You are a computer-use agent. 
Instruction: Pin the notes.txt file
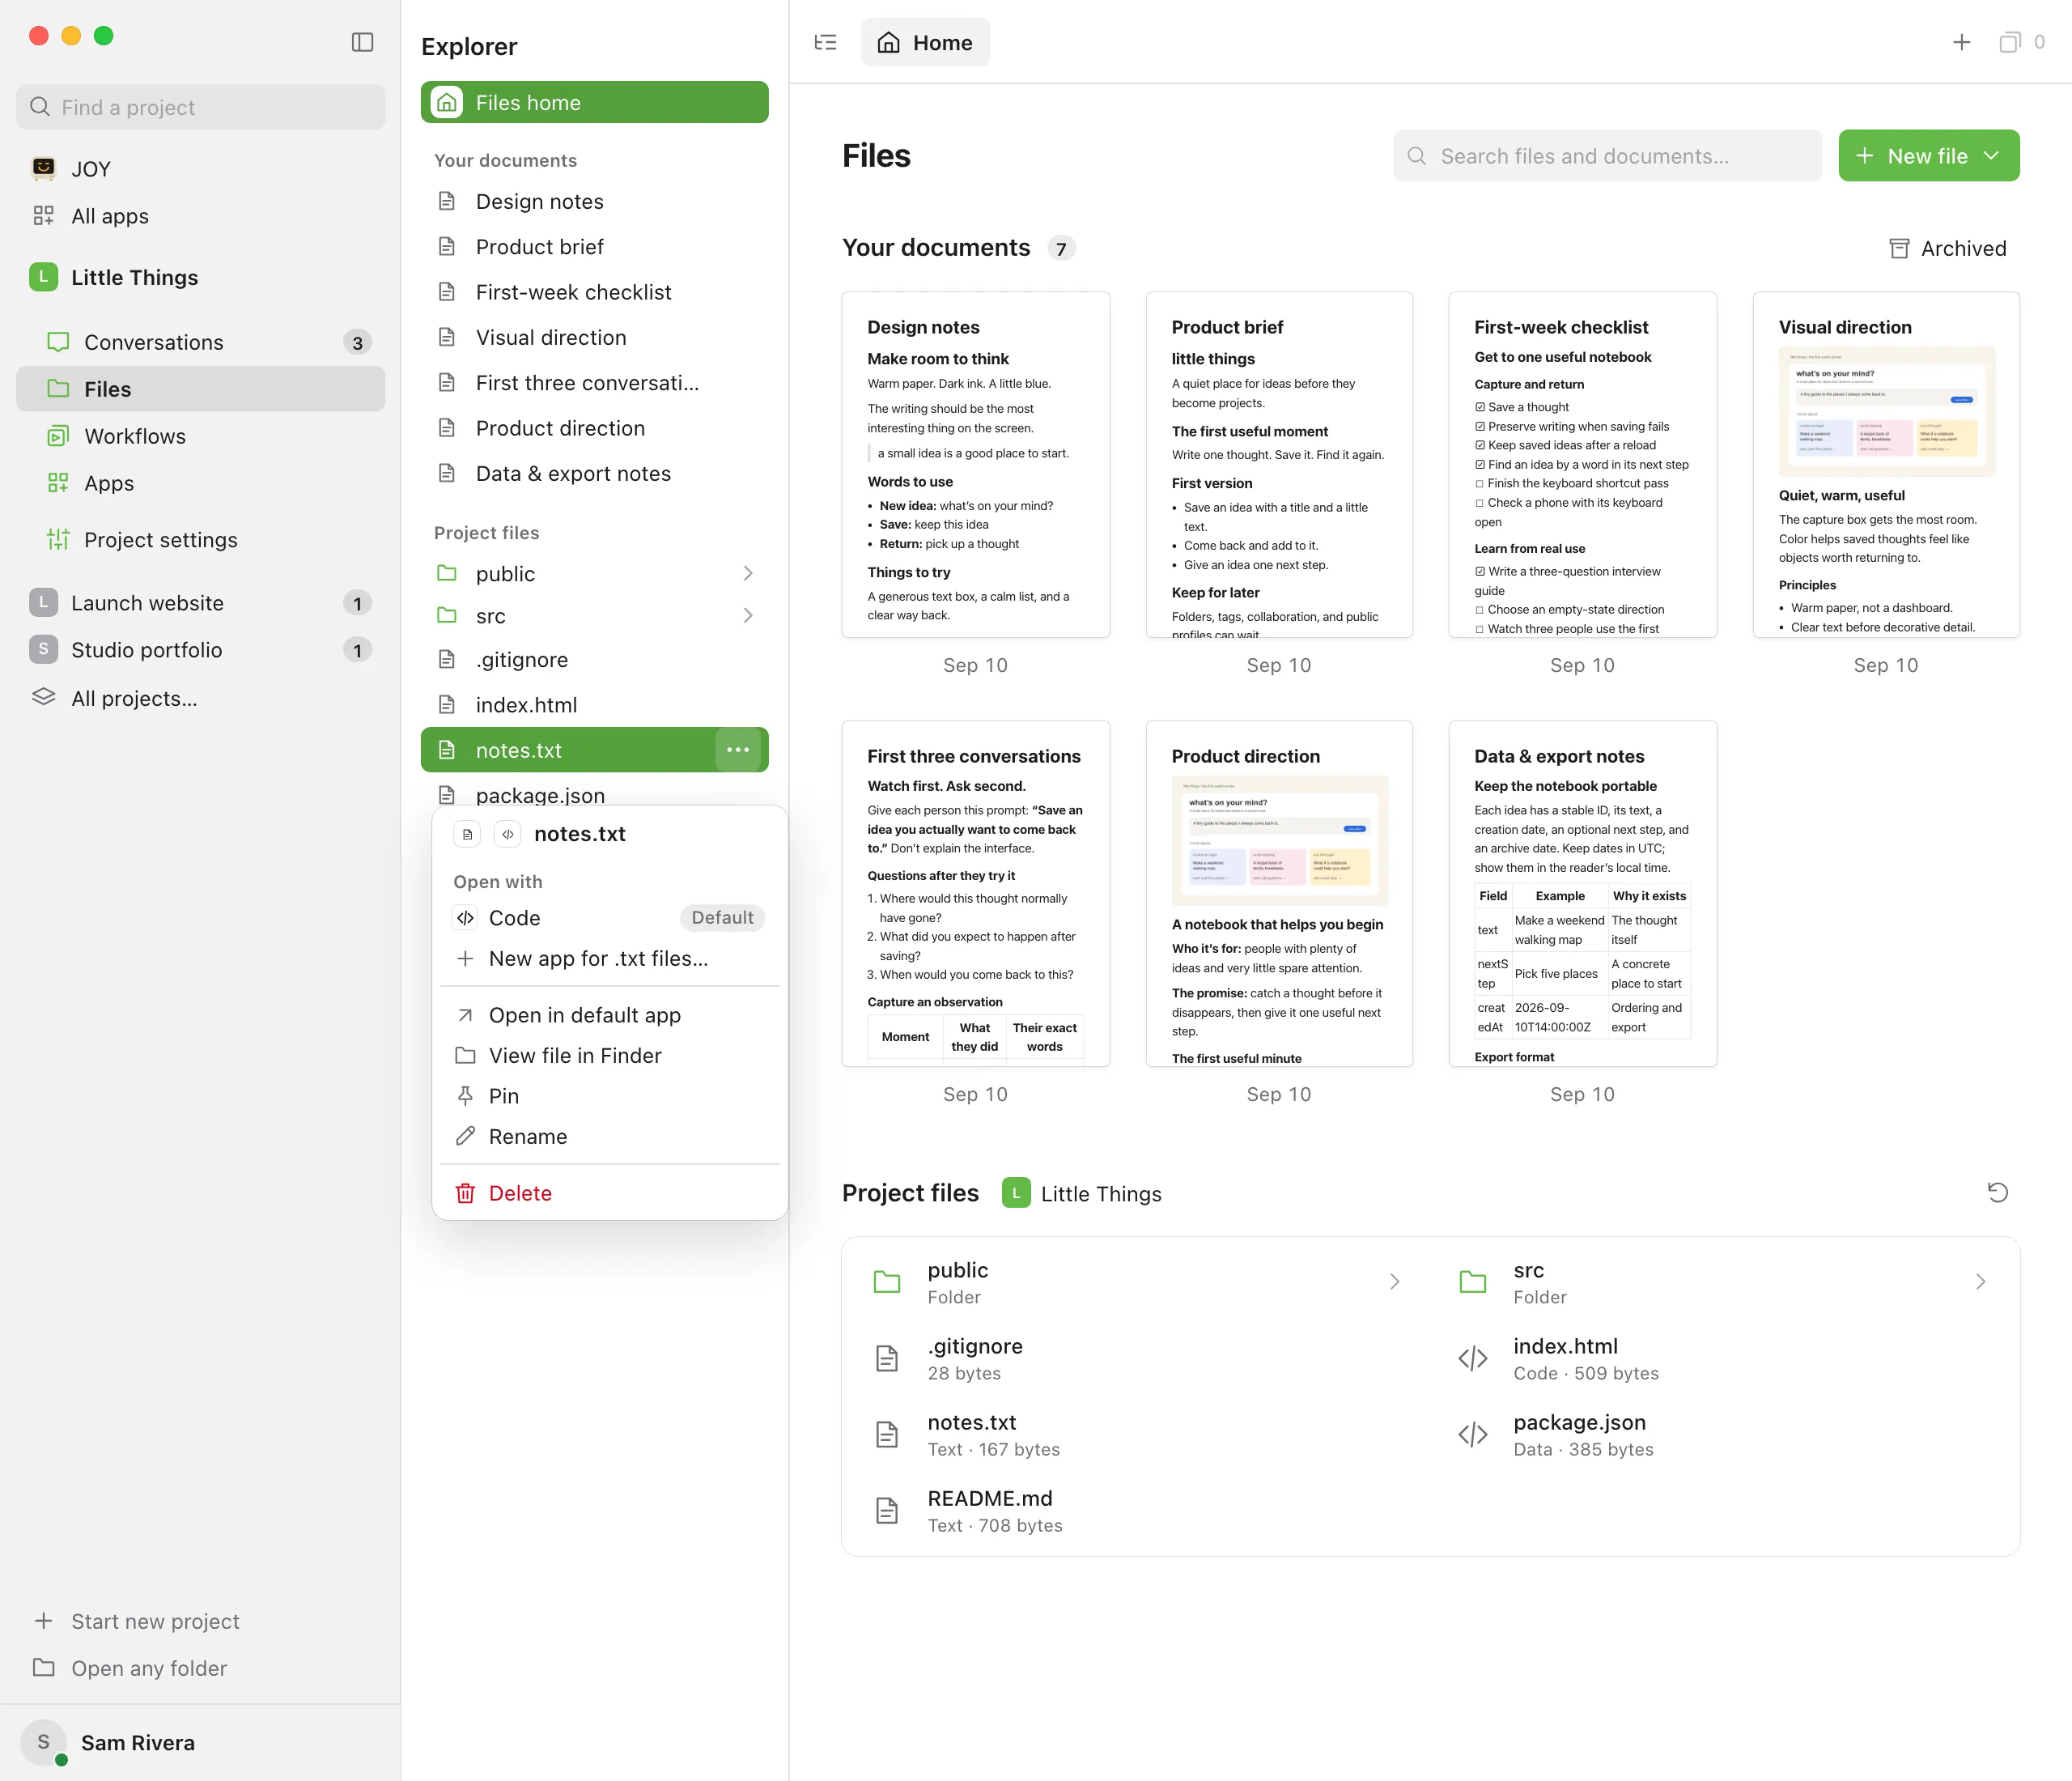pos(609,1096)
